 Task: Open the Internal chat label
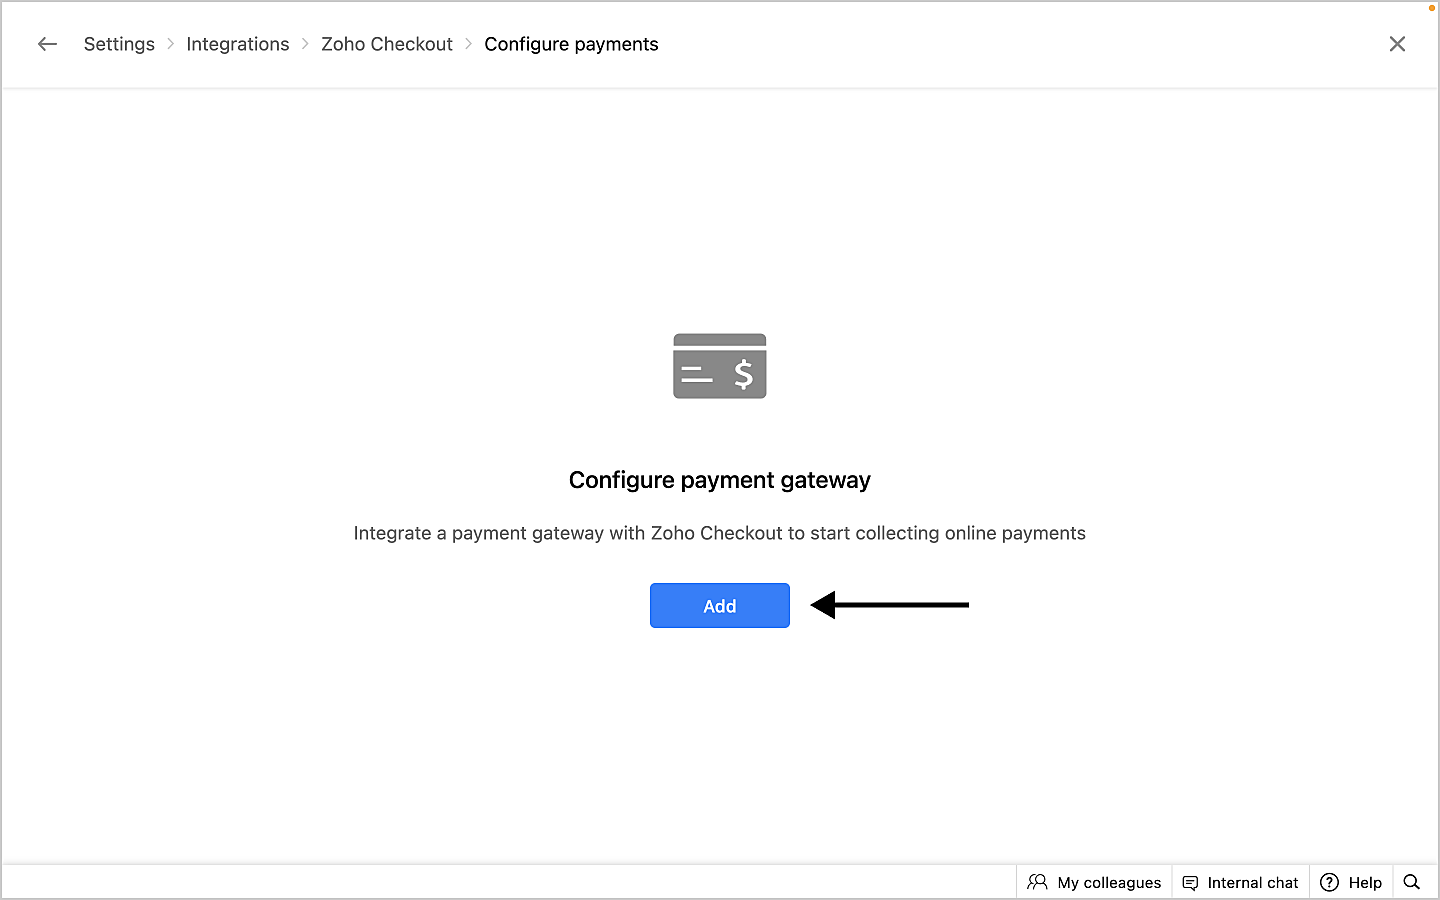pos(1252,883)
